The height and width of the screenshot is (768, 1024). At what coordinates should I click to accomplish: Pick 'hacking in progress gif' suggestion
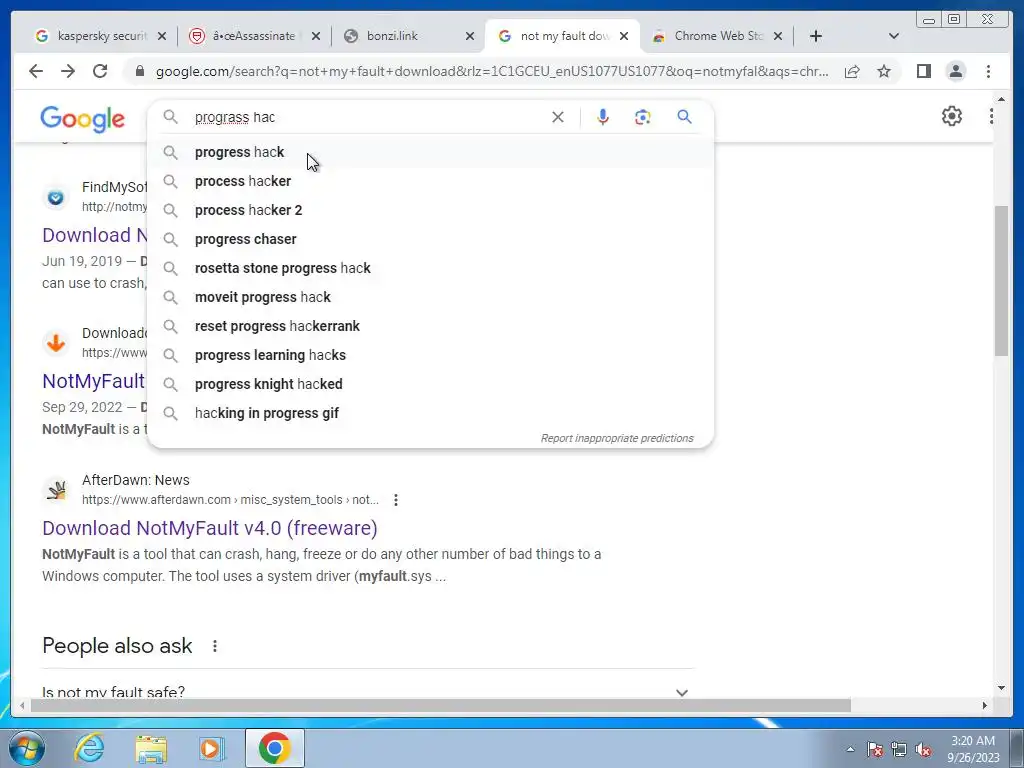(430, 413)
